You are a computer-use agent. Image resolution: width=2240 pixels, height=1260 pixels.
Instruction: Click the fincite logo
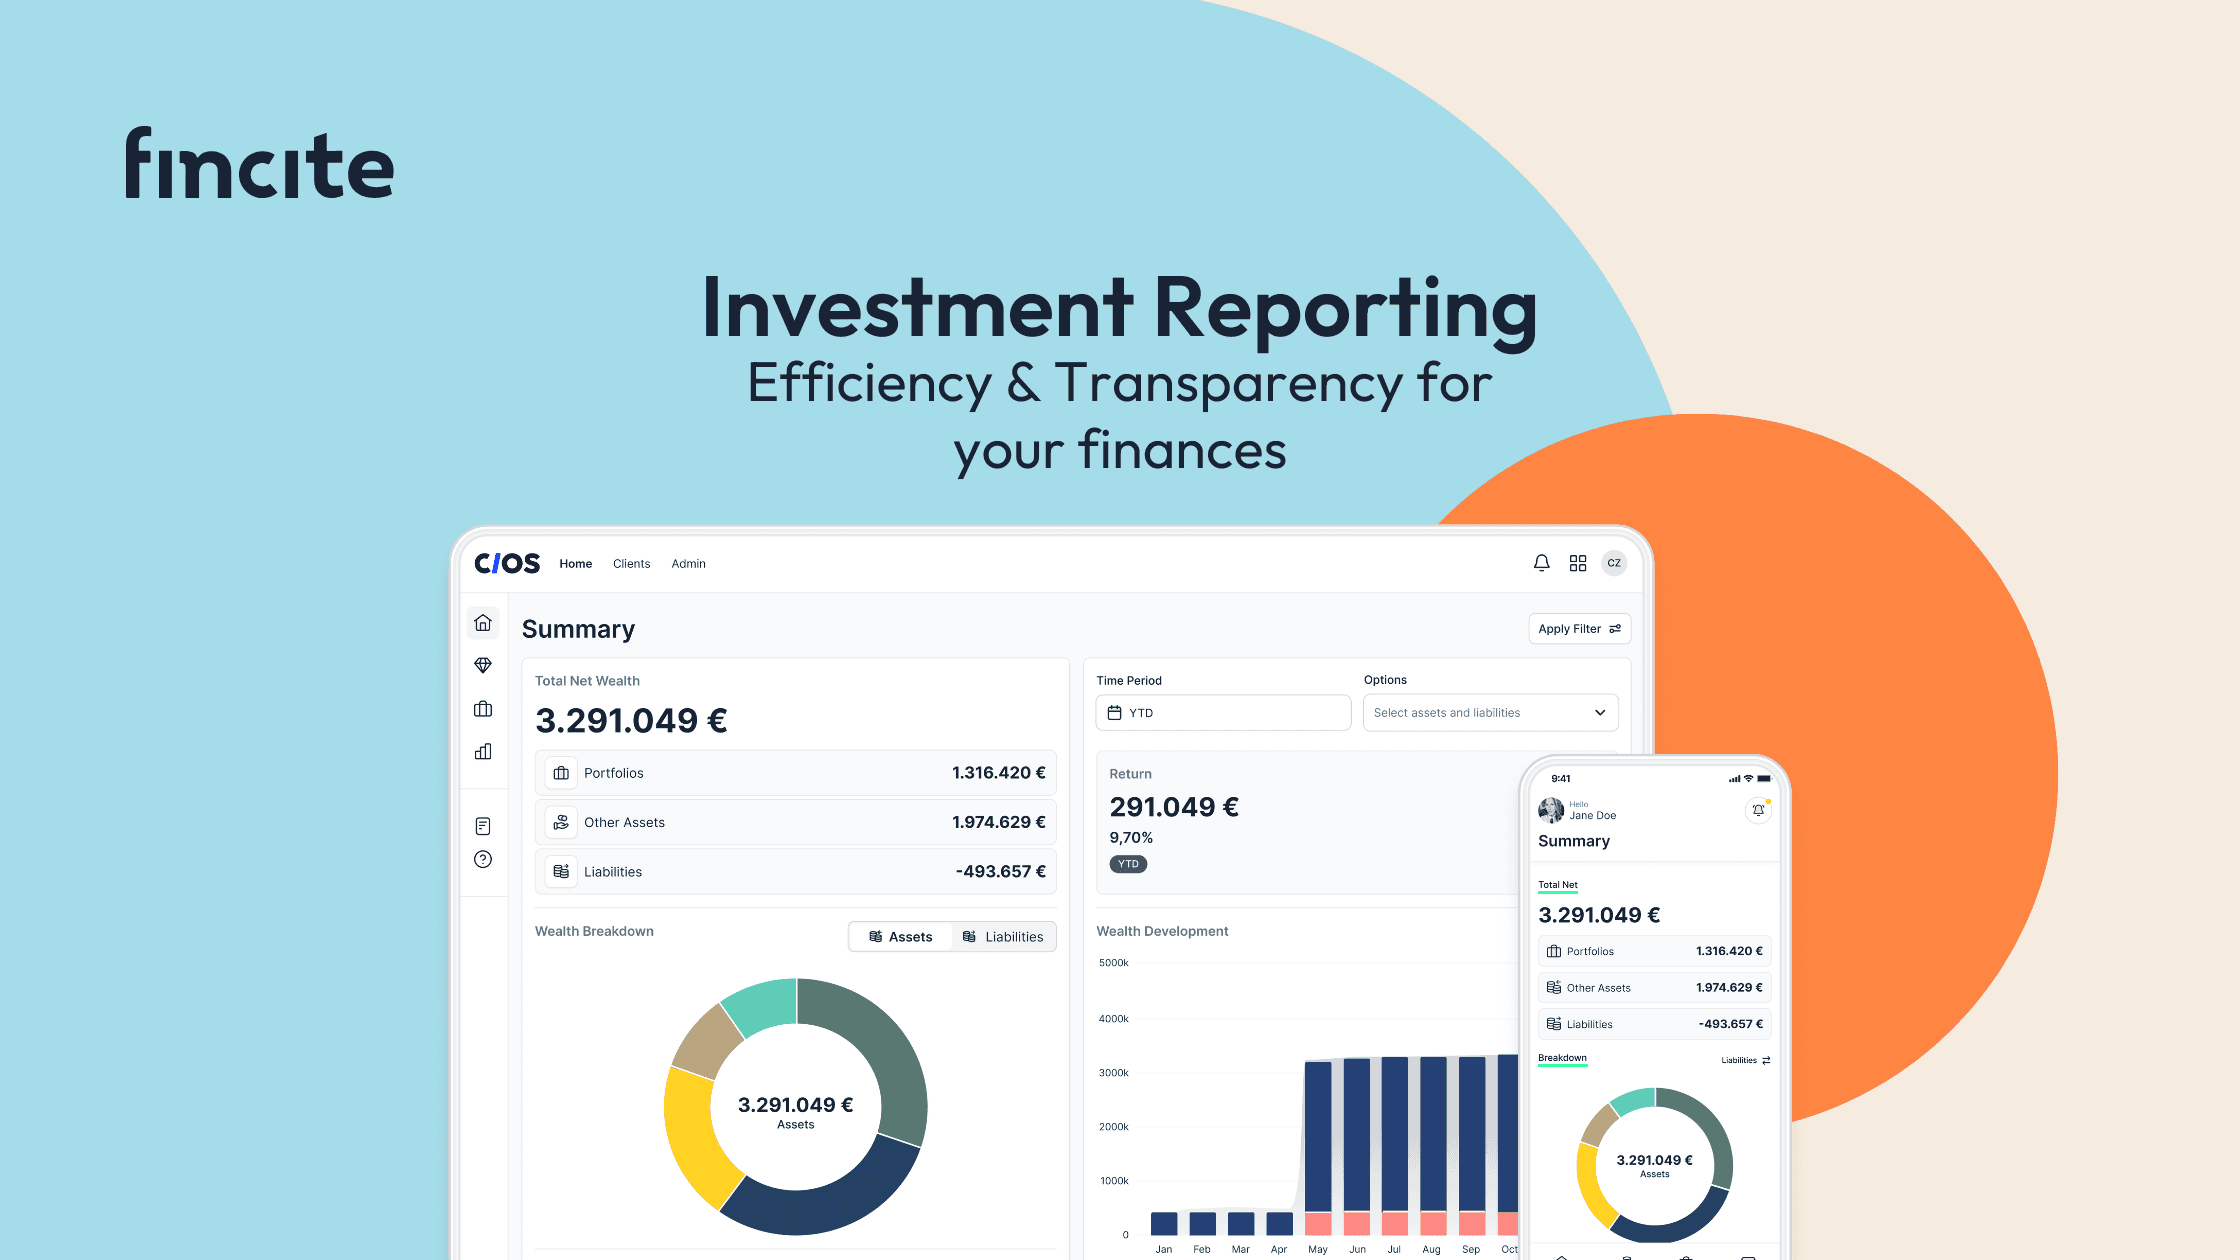coord(259,163)
